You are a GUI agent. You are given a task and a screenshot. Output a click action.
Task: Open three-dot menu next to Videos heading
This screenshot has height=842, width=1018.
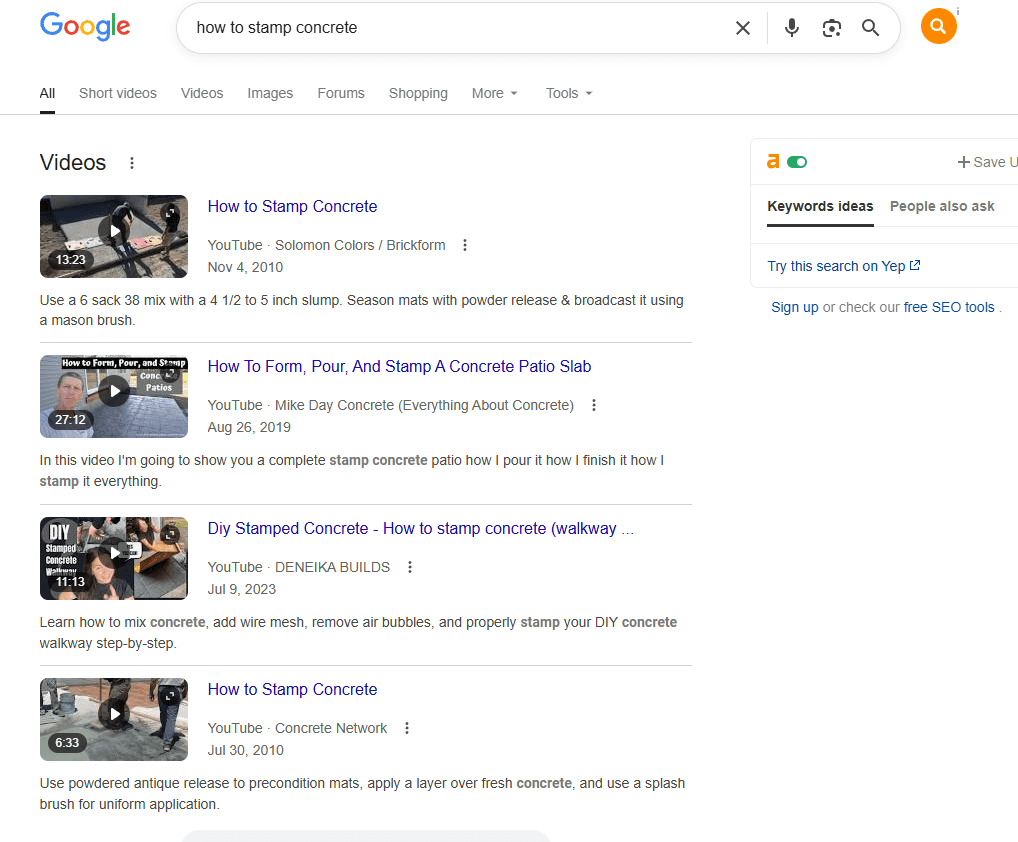tap(132, 163)
